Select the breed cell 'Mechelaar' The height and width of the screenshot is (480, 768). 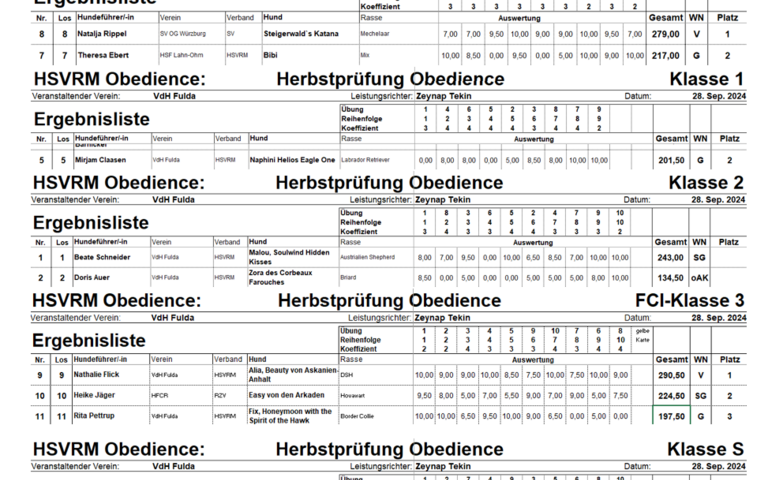(x=375, y=34)
